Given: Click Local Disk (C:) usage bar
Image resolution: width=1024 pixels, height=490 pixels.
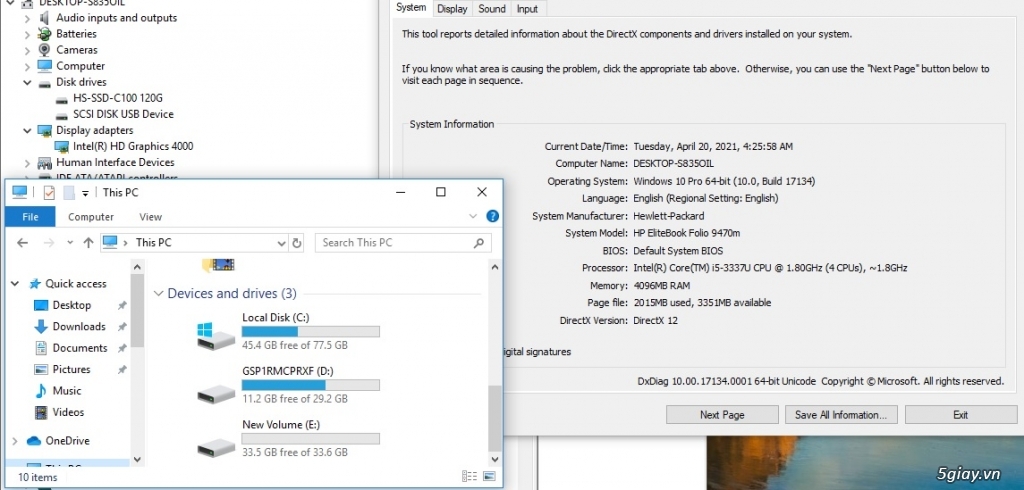Looking at the screenshot, I should 310,332.
